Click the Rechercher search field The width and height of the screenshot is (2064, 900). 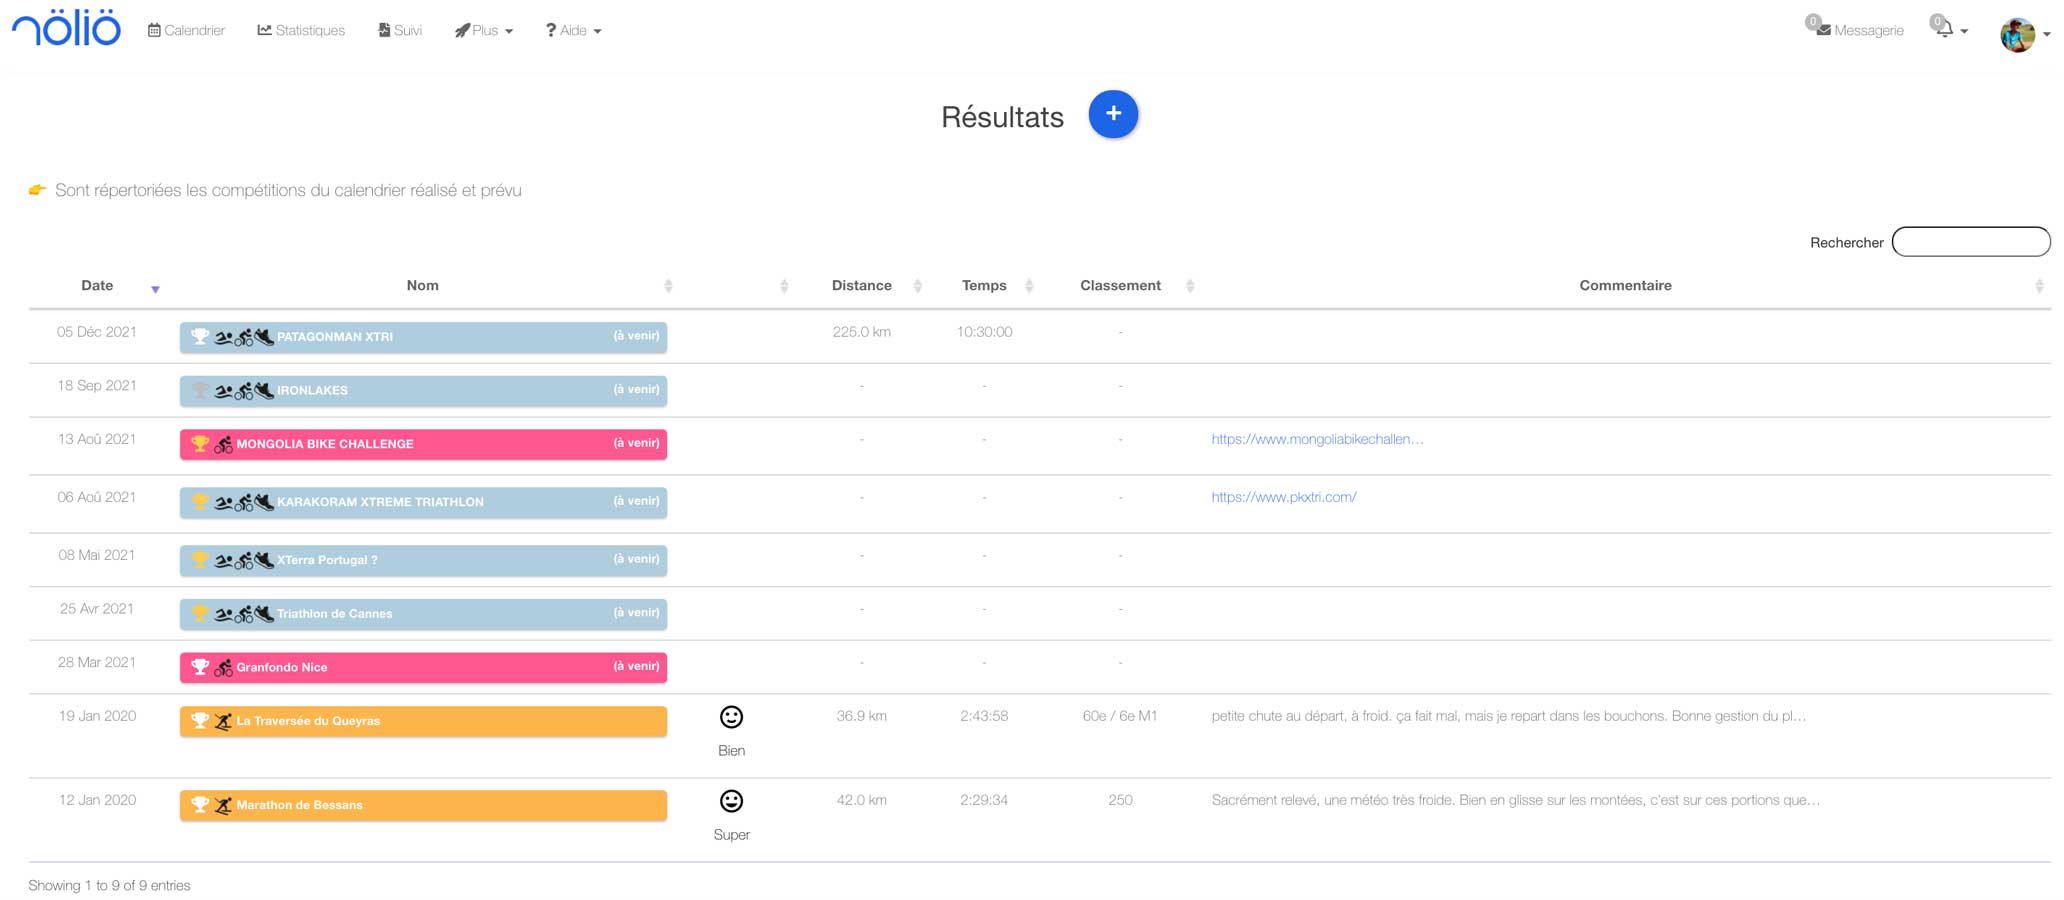pos(1970,242)
